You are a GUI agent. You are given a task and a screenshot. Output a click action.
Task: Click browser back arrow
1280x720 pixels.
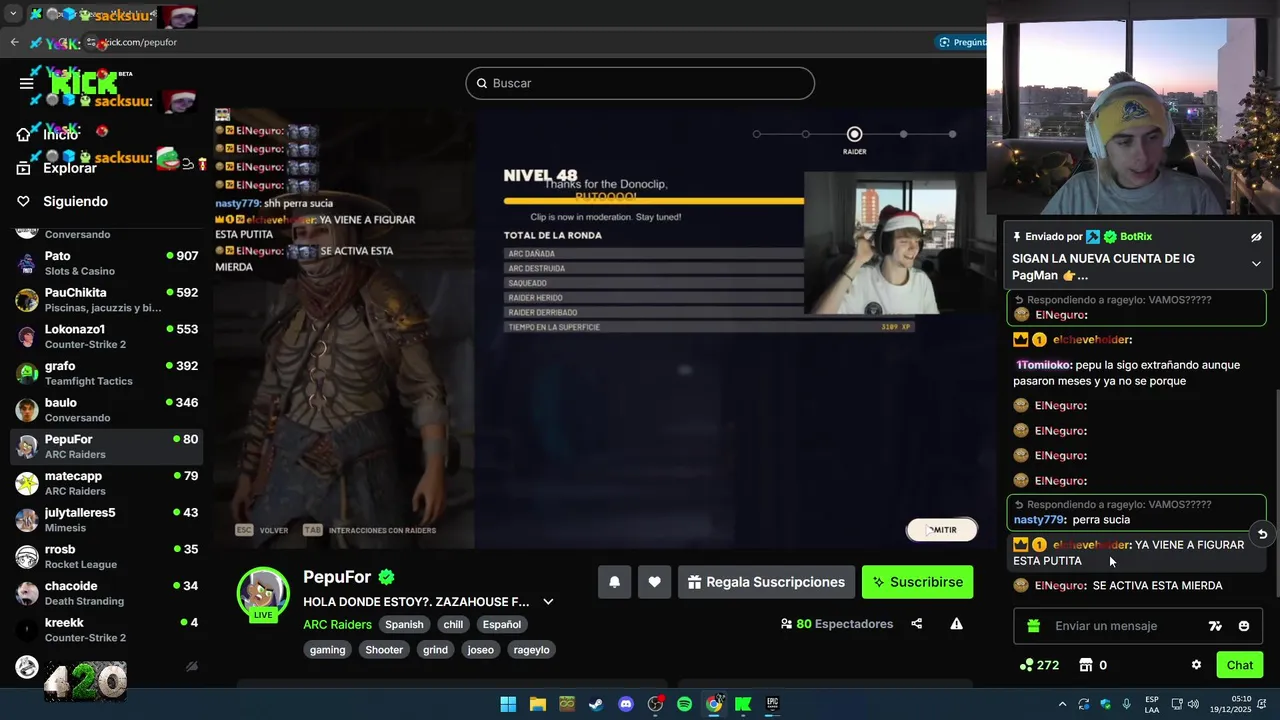click(x=14, y=42)
